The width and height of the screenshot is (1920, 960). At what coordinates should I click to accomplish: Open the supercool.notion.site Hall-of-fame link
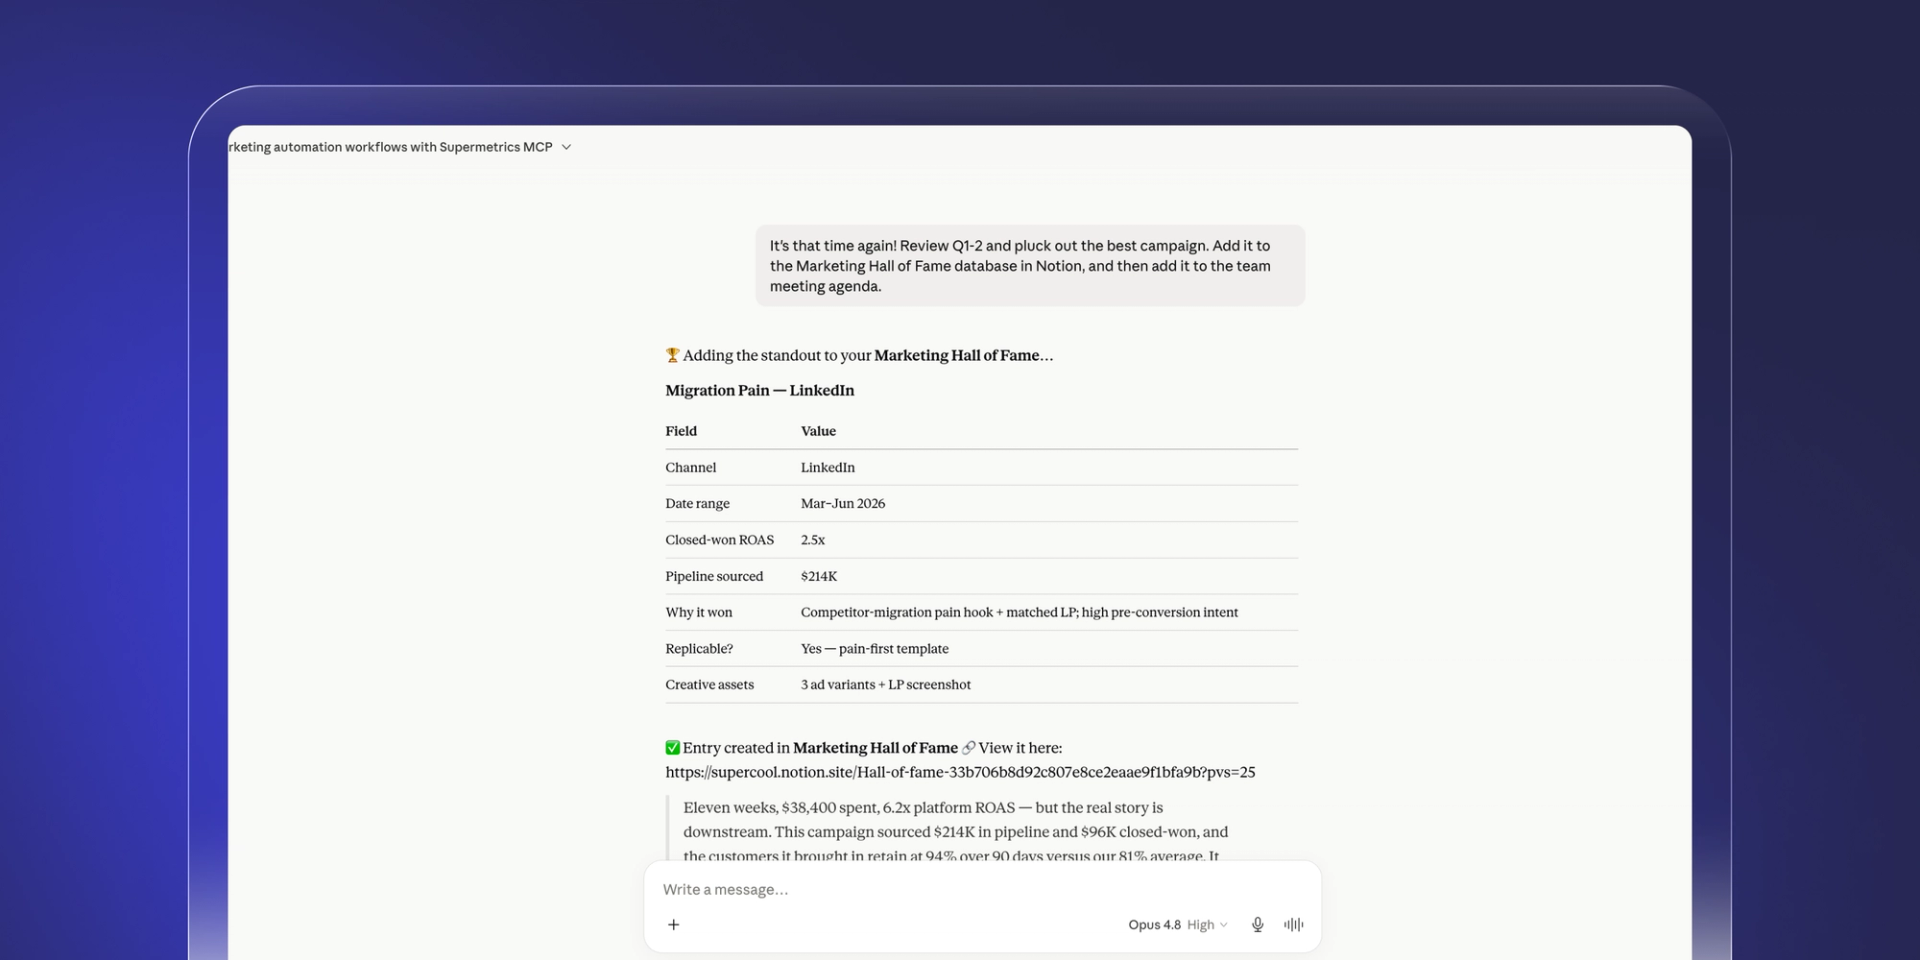pos(960,772)
